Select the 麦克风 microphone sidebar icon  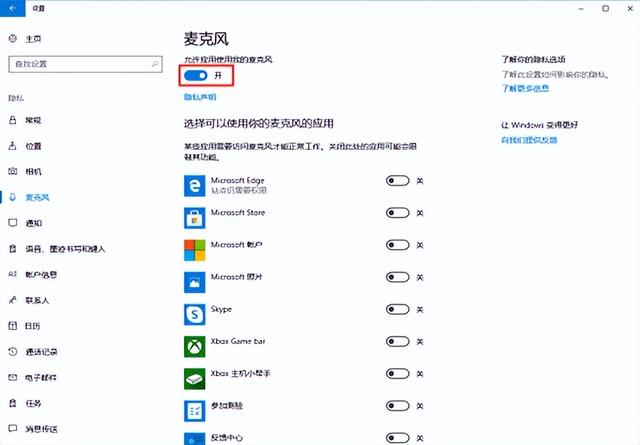pos(13,197)
